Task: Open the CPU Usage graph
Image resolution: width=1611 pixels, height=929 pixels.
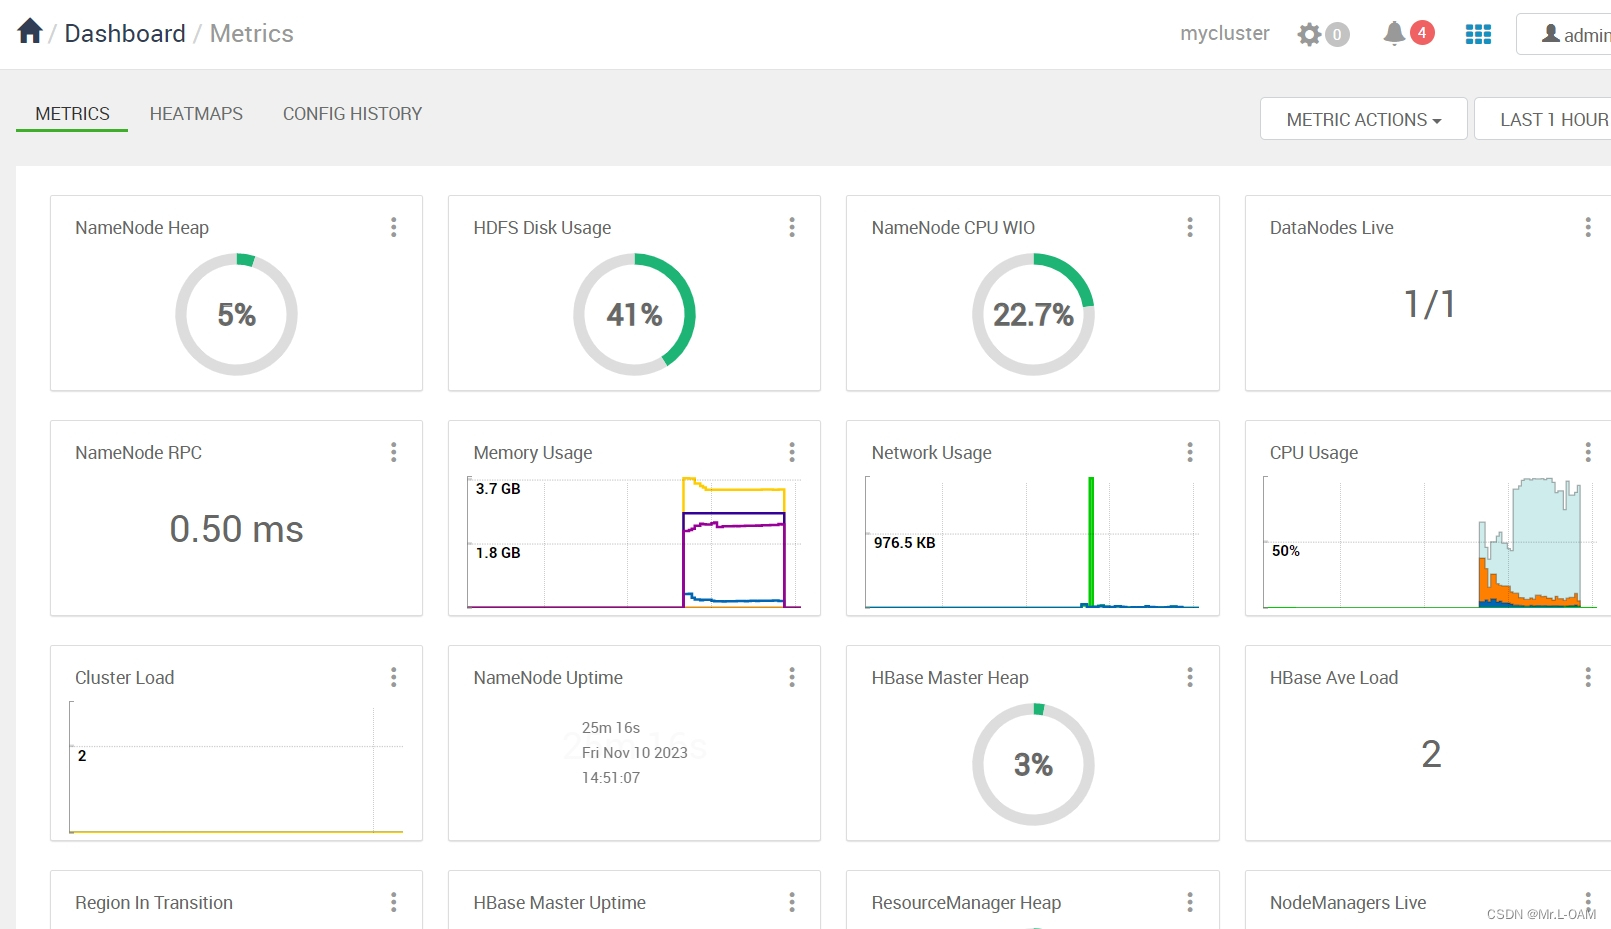Action: coord(1430,542)
